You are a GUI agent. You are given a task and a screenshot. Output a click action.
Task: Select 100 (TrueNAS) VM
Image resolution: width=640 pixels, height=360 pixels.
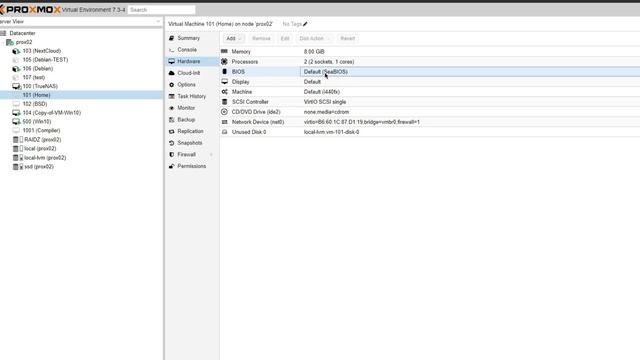point(40,86)
